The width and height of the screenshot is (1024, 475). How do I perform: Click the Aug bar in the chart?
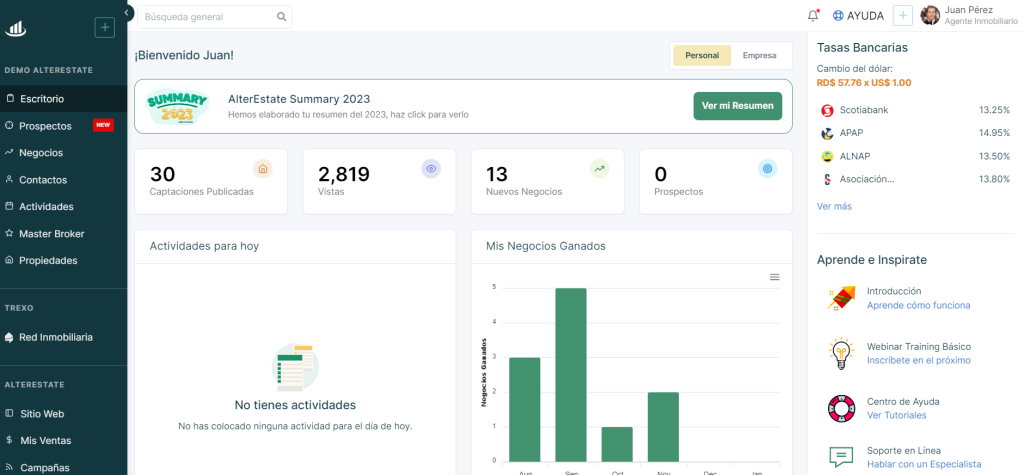pos(524,410)
